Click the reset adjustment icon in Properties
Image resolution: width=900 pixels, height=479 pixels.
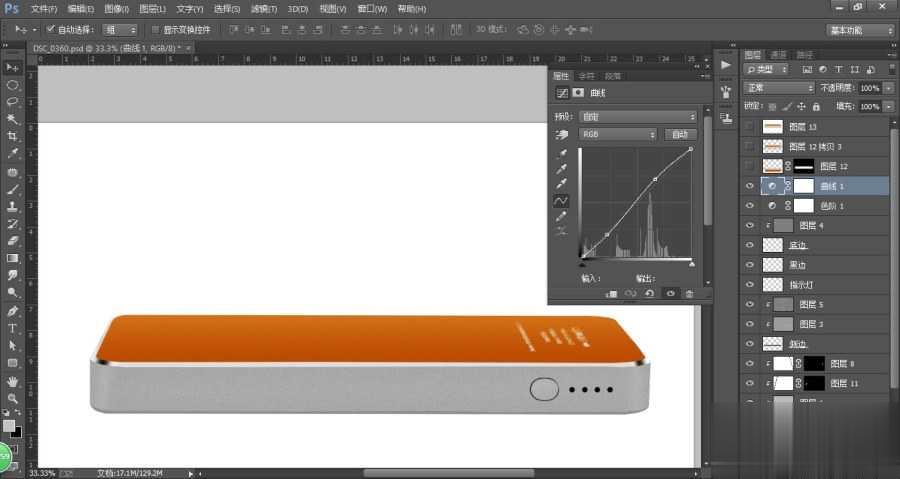click(x=650, y=294)
